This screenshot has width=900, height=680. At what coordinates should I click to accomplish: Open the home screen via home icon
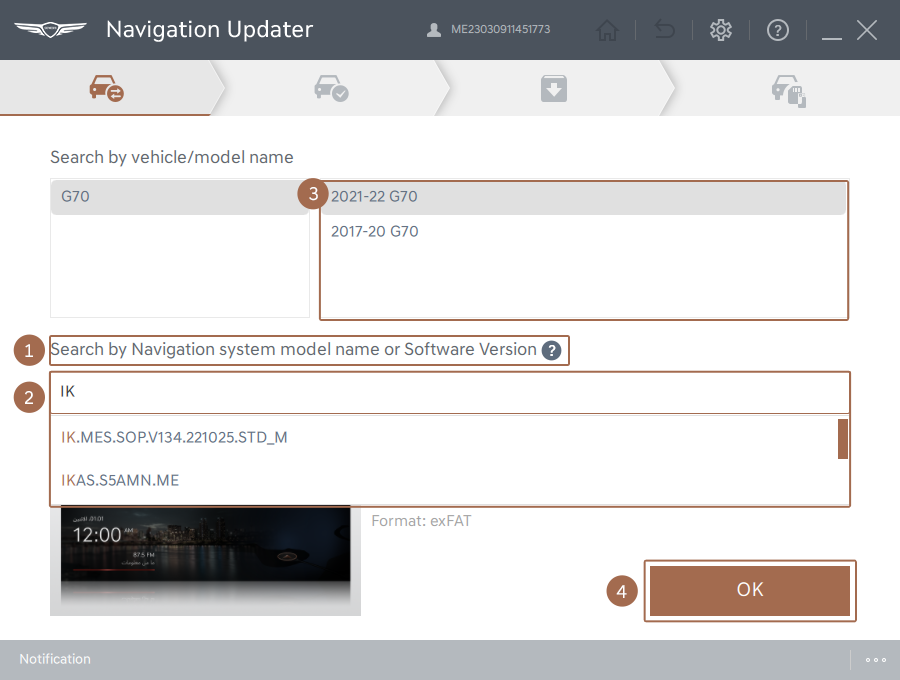click(x=607, y=30)
